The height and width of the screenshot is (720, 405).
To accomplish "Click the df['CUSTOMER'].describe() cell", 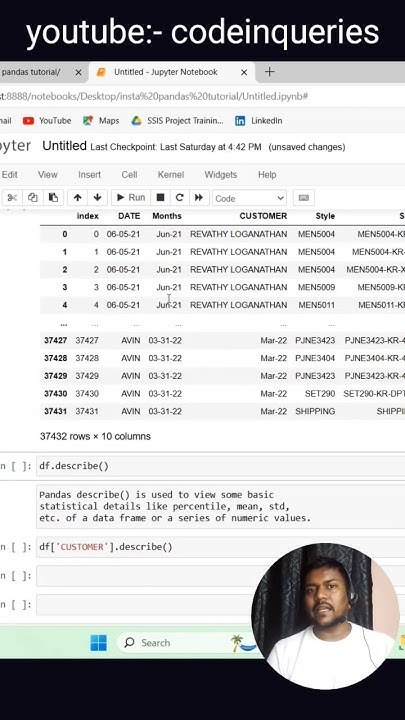I will click(x=220, y=547).
